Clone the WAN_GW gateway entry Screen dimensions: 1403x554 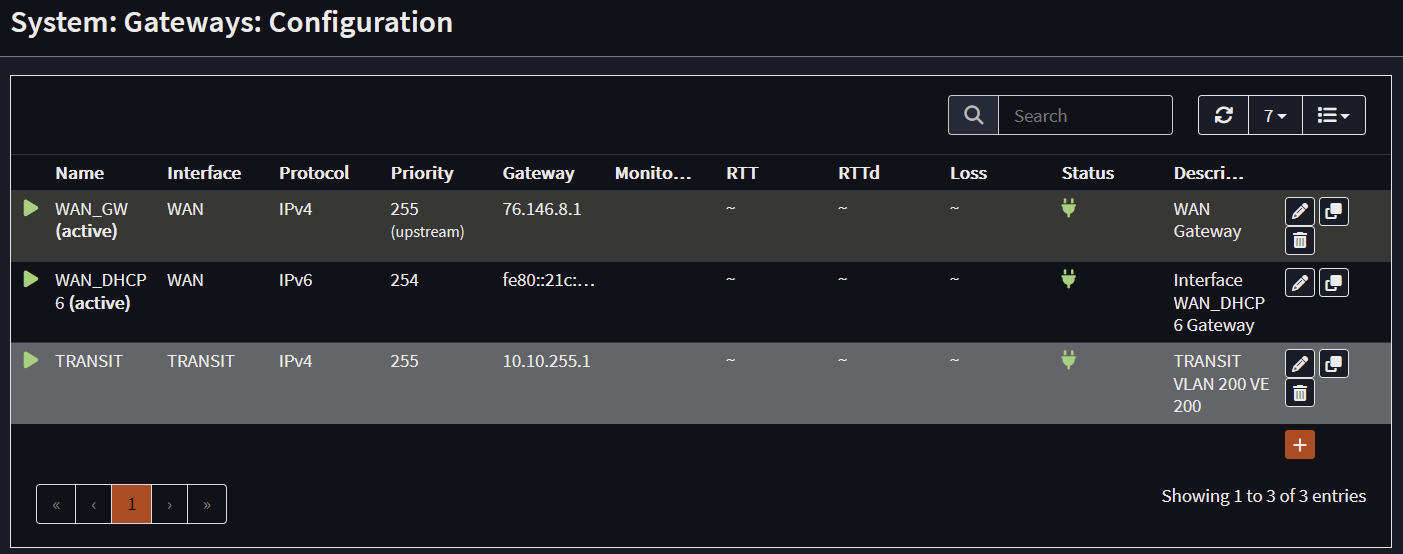[1333, 211]
